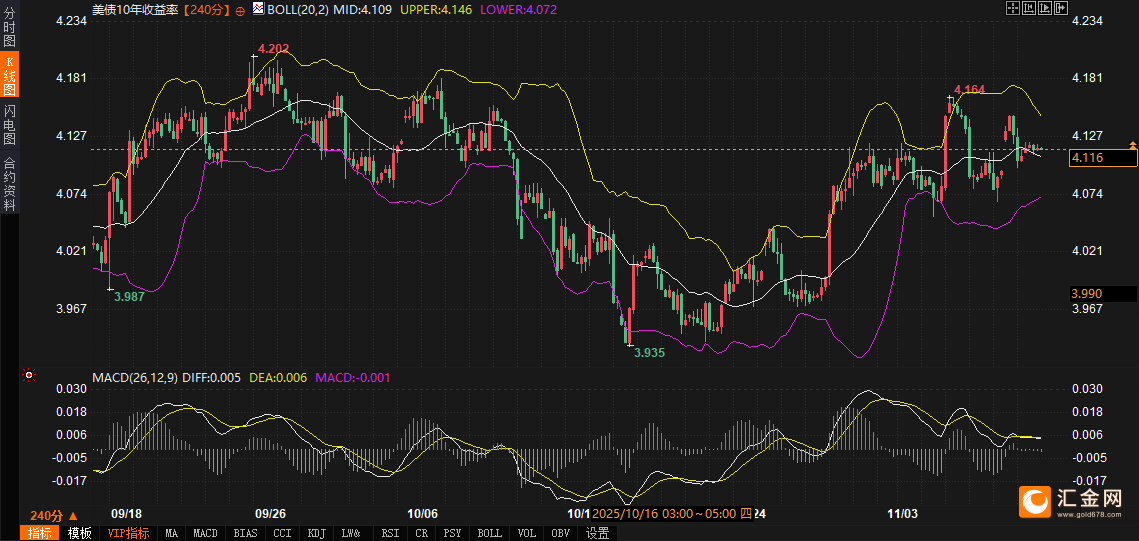This screenshot has height=541, width=1139.
Task: Open 设置 in the indicator bar
Action: [x=597, y=533]
